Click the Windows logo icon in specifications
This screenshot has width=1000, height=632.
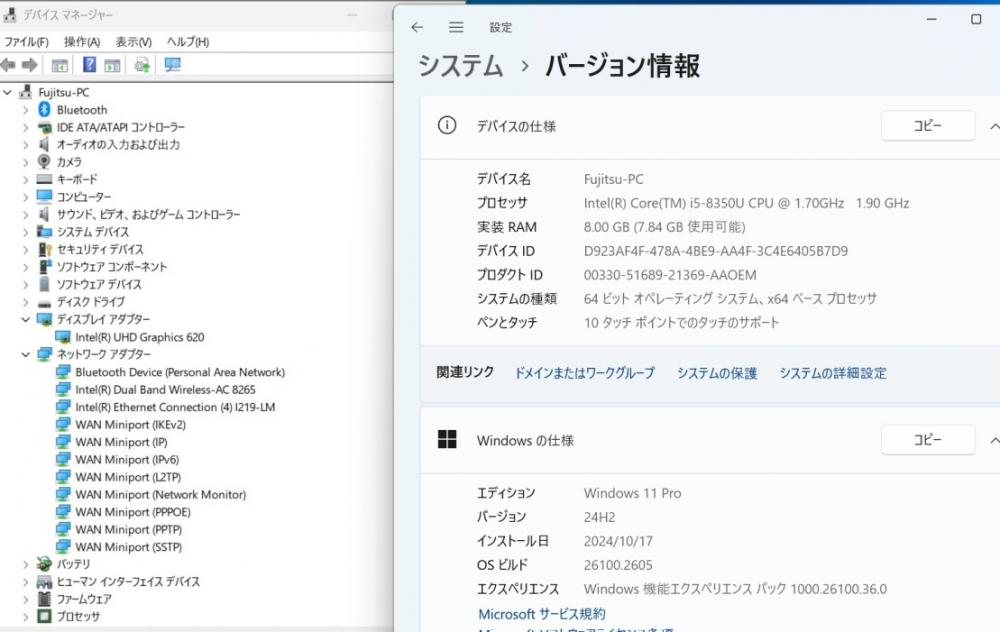coord(447,439)
